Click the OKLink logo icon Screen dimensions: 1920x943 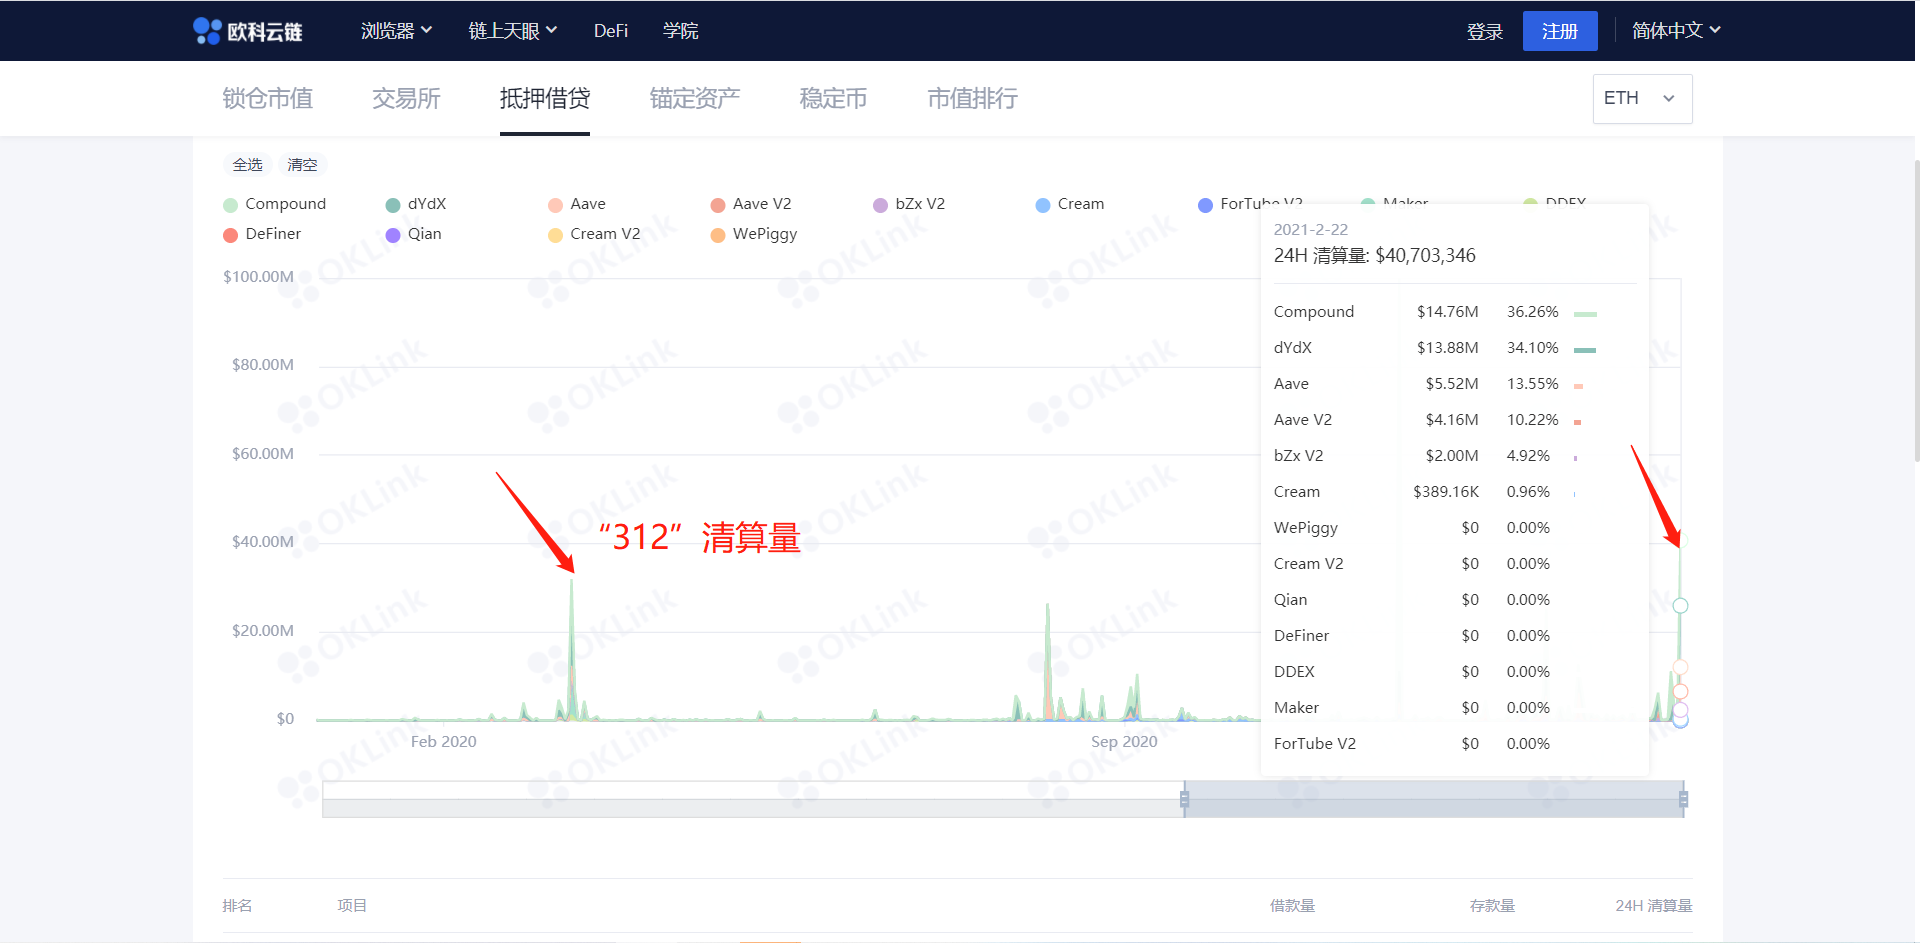pyautogui.click(x=207, y=30)
